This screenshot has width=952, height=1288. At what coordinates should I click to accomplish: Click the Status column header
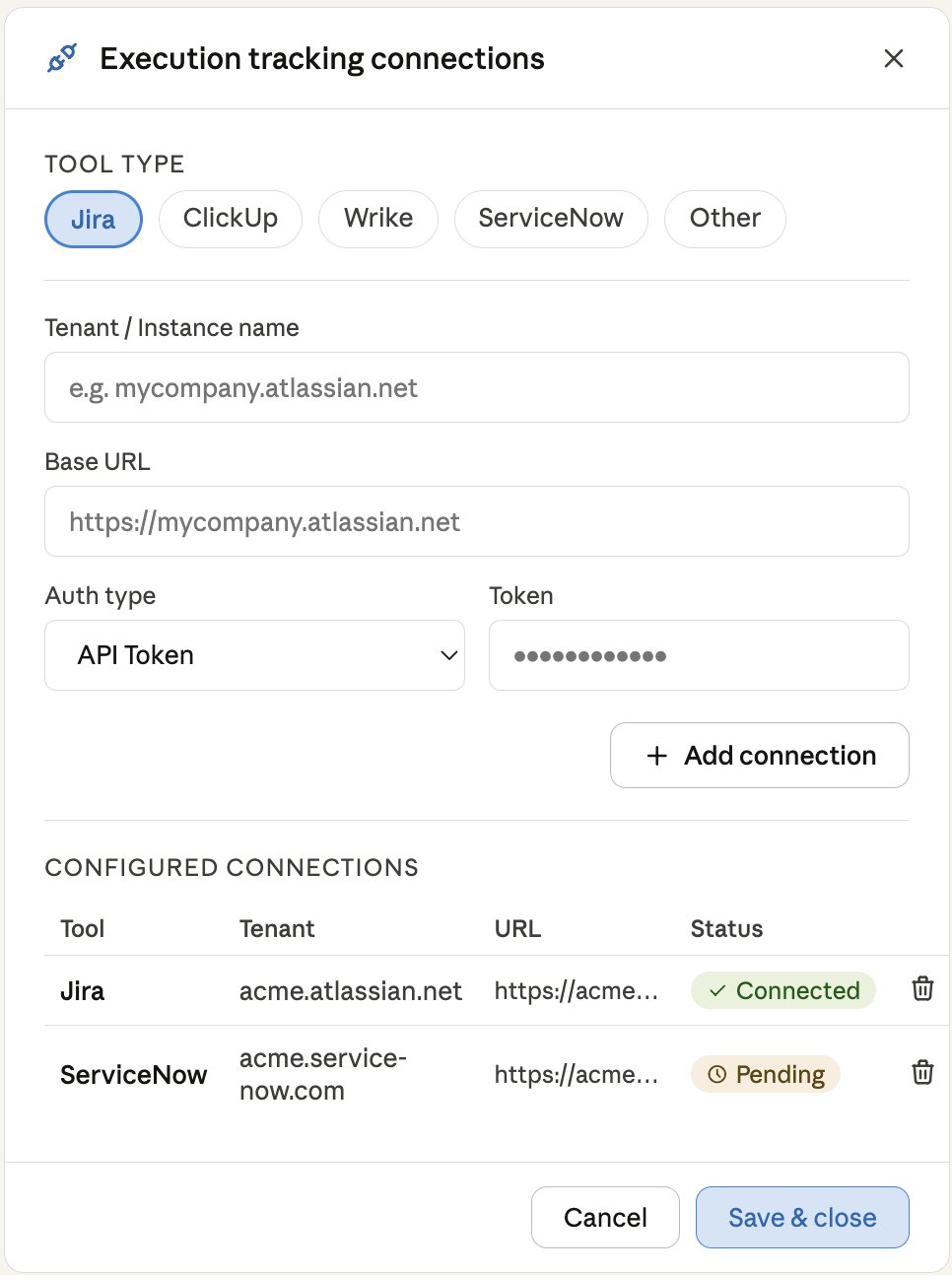tap(727, 928)
